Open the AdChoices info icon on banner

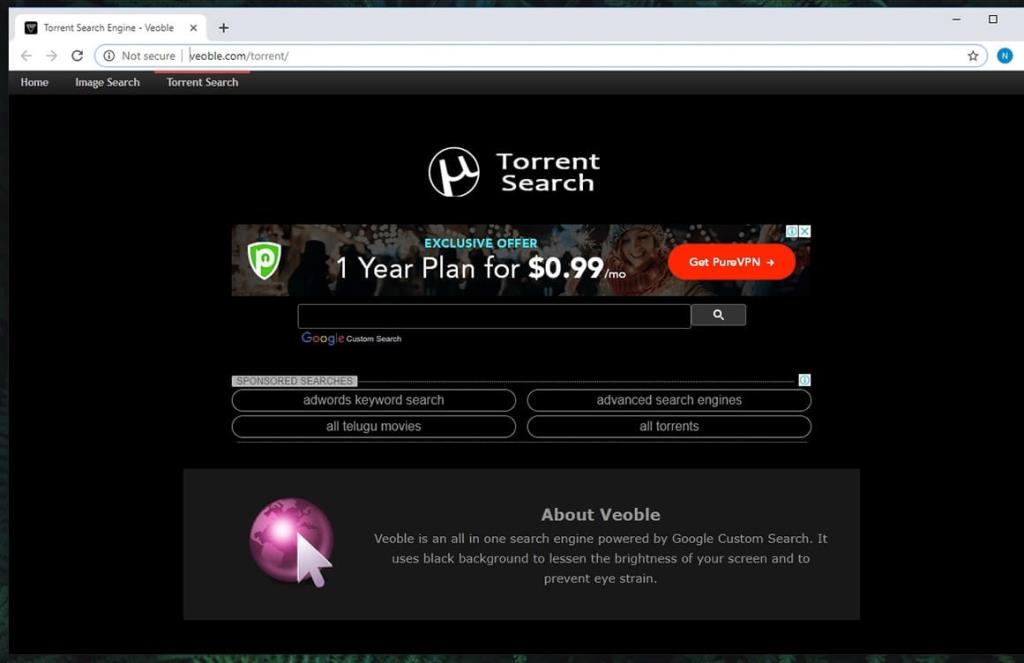792,231
